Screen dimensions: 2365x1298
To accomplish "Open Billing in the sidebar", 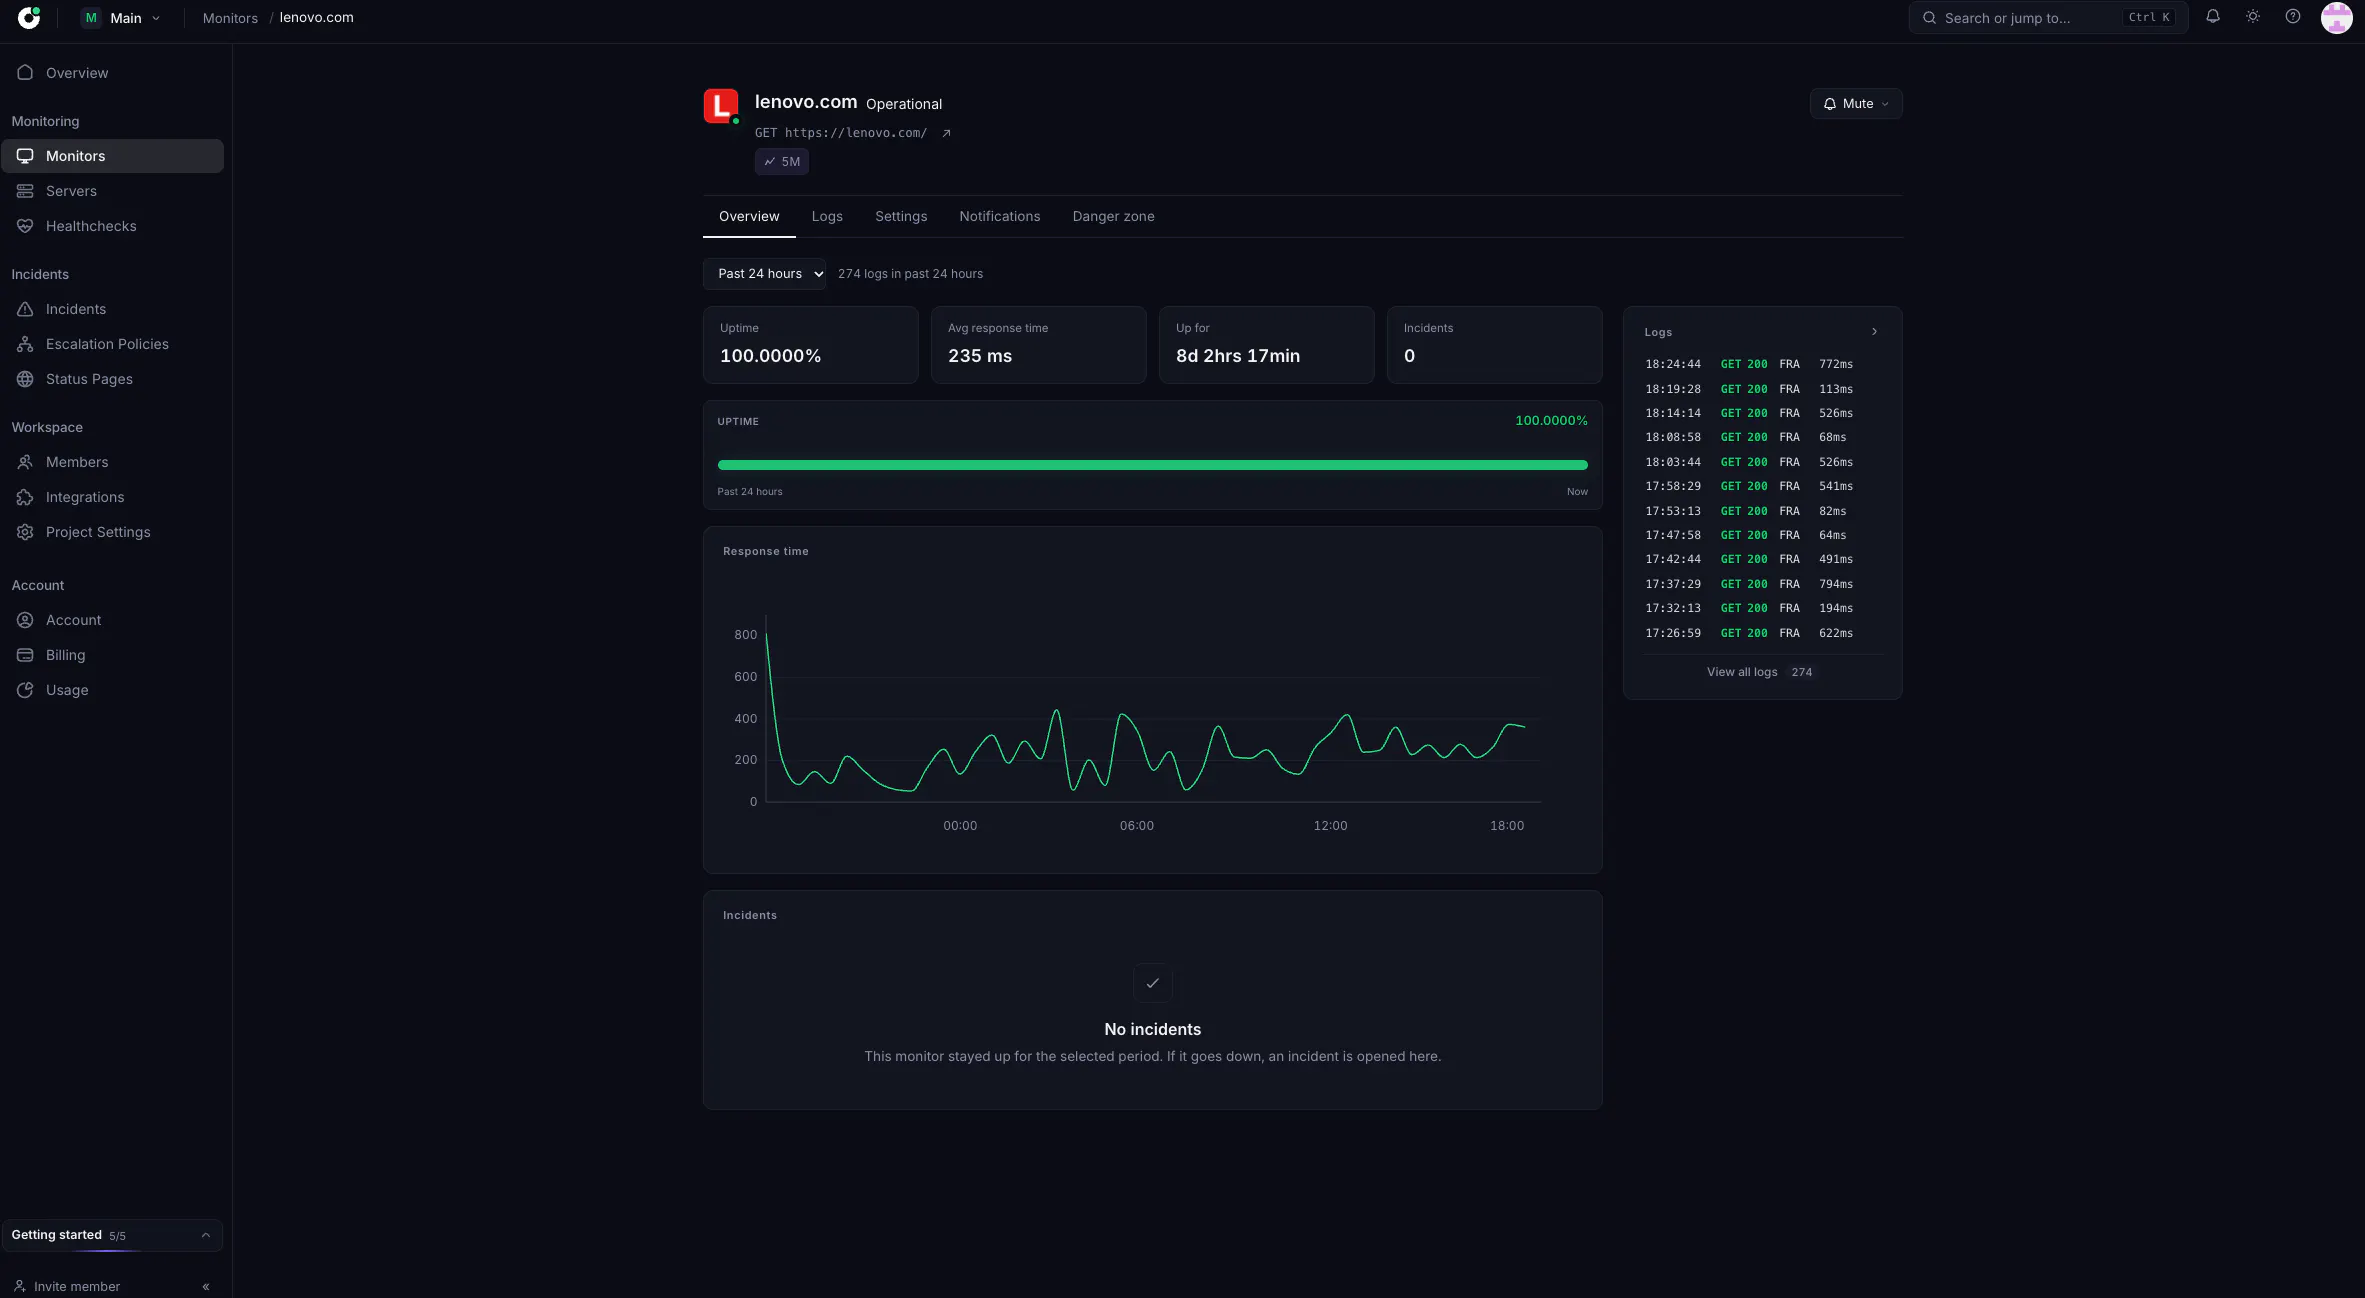I will [112, 655].
